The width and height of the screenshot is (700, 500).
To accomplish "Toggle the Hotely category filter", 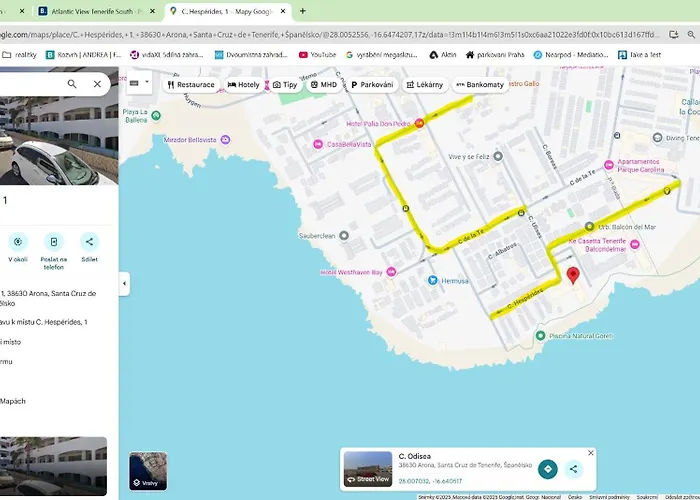I will (x=244, y=85).
